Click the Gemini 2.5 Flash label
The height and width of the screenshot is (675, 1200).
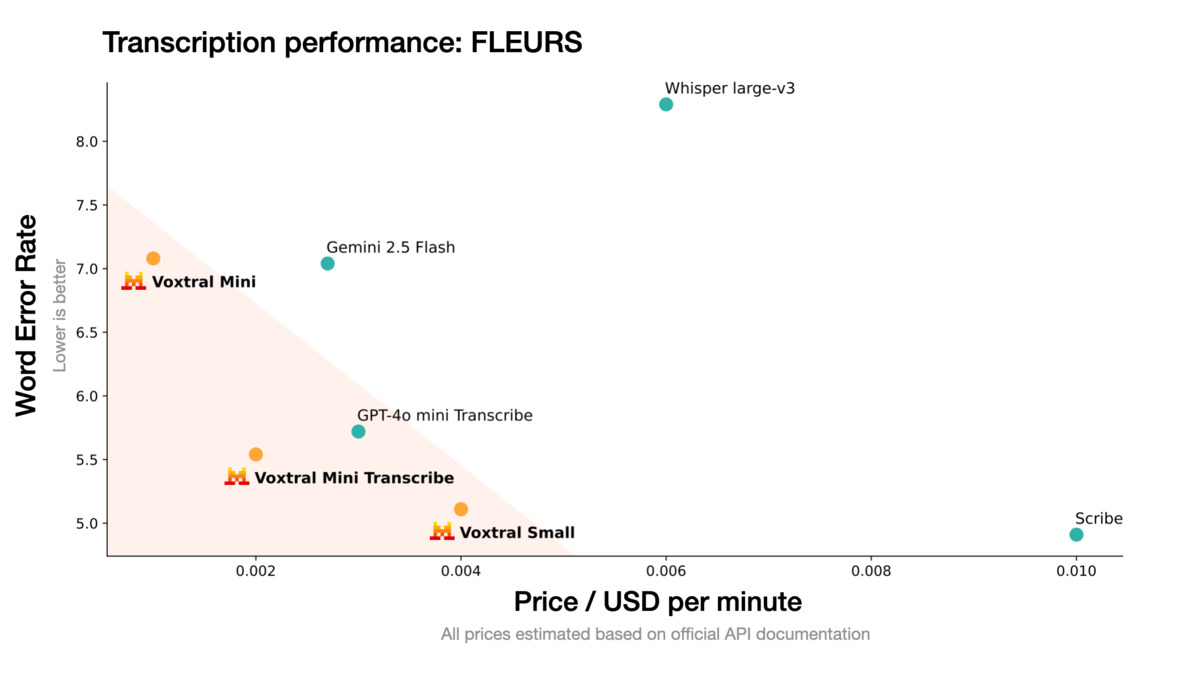coord(390,247)
